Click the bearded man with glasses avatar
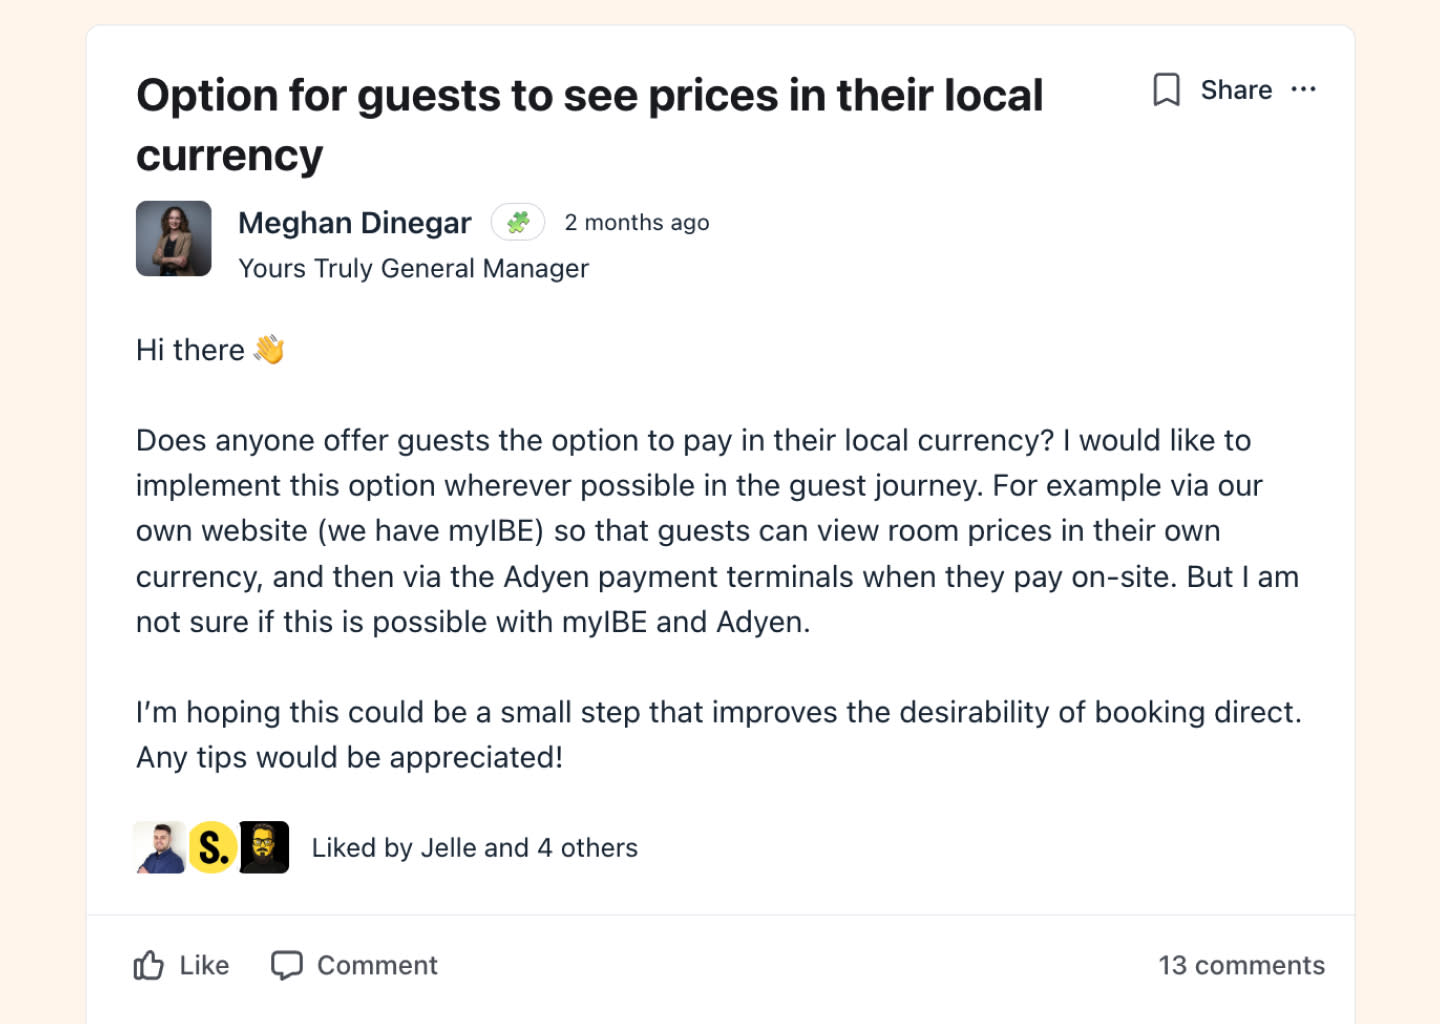 [264, 847]
